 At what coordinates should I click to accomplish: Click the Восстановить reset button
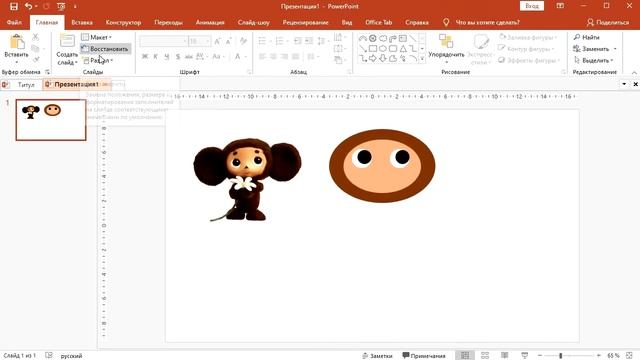coord(105,49)
